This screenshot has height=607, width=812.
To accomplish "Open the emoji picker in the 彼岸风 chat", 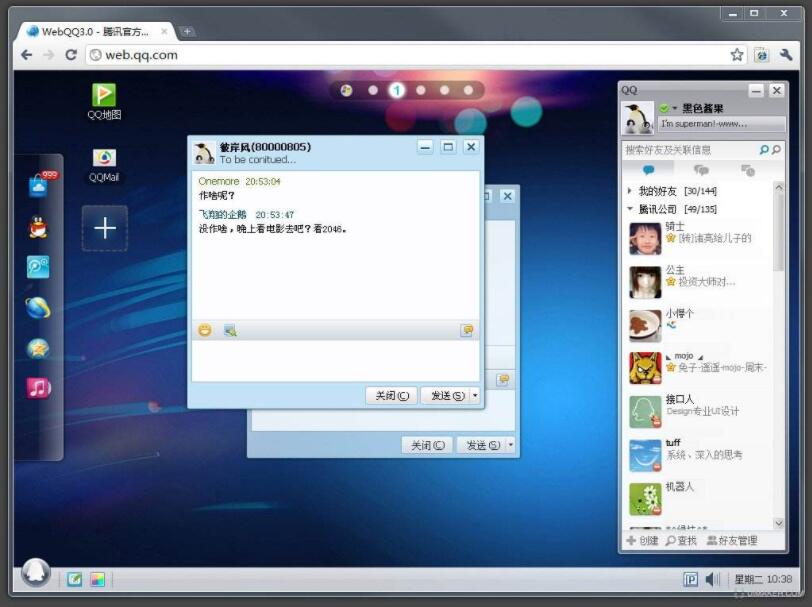I will click(x=205, y=330).
